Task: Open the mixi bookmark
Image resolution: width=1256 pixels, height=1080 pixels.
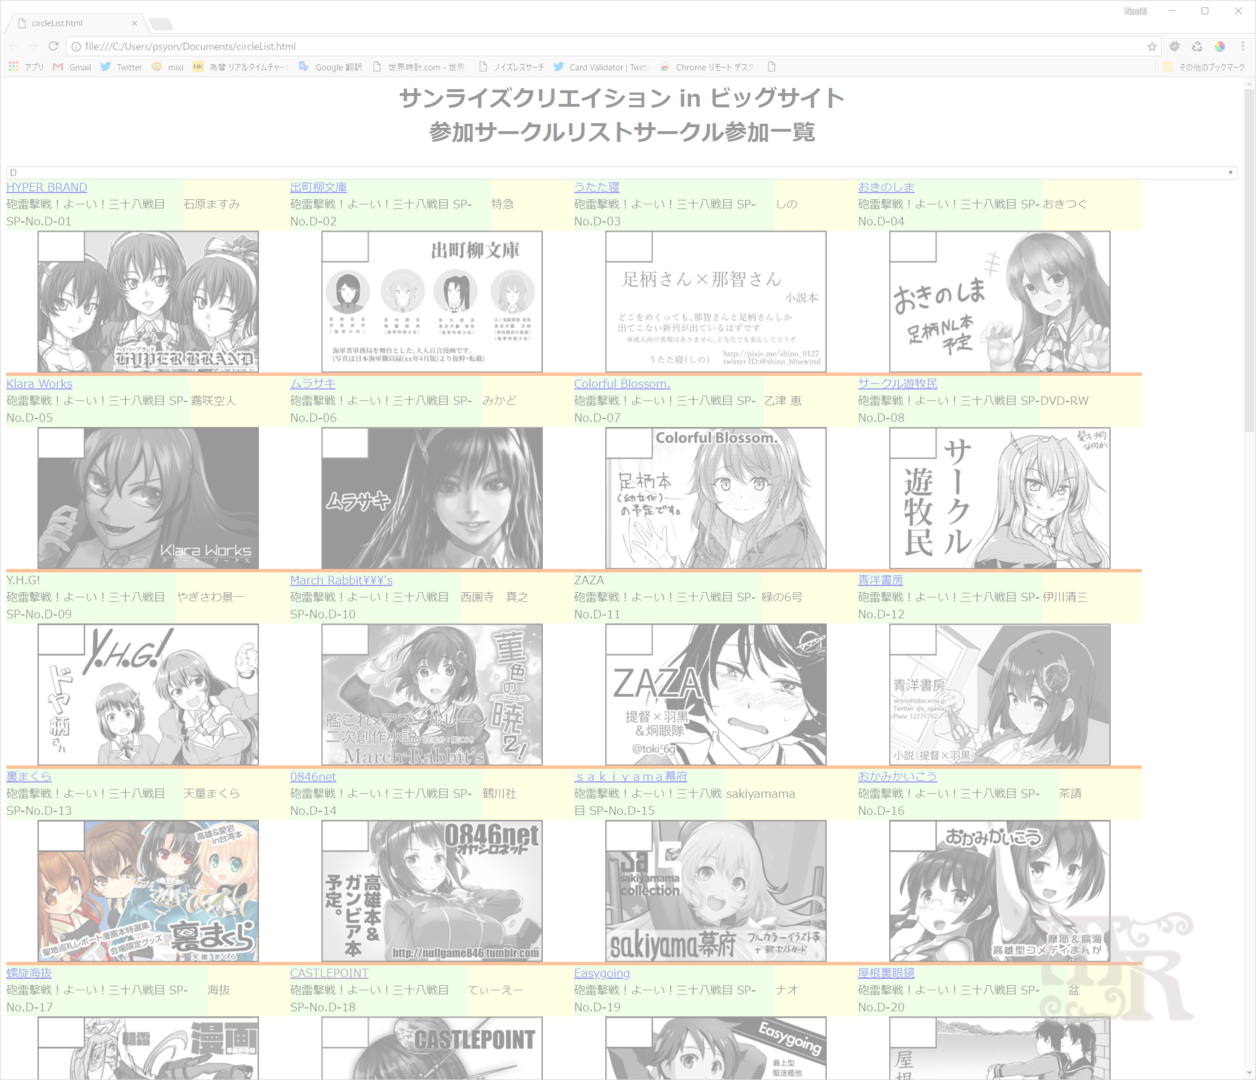Action: pyautogui.click(x=167, y=67)
